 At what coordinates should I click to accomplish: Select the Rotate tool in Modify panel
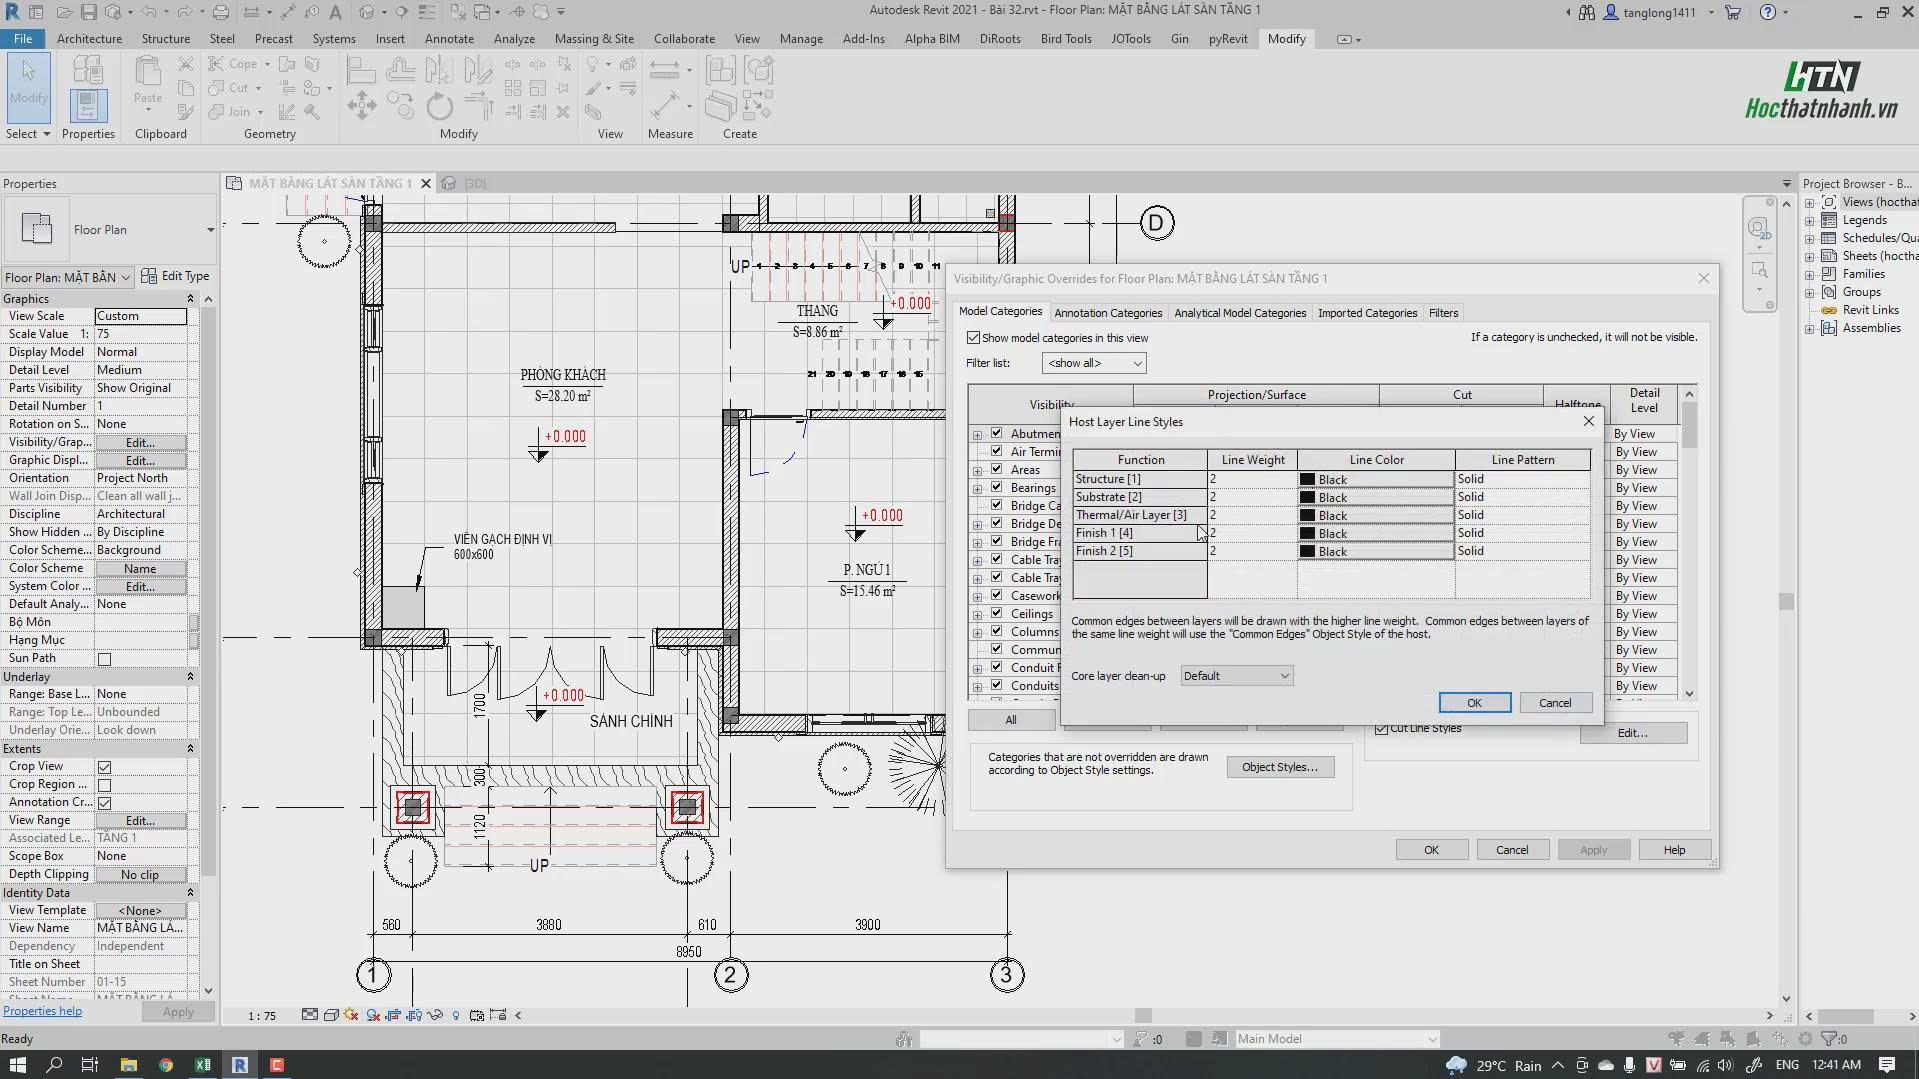[x=439, y=105]
